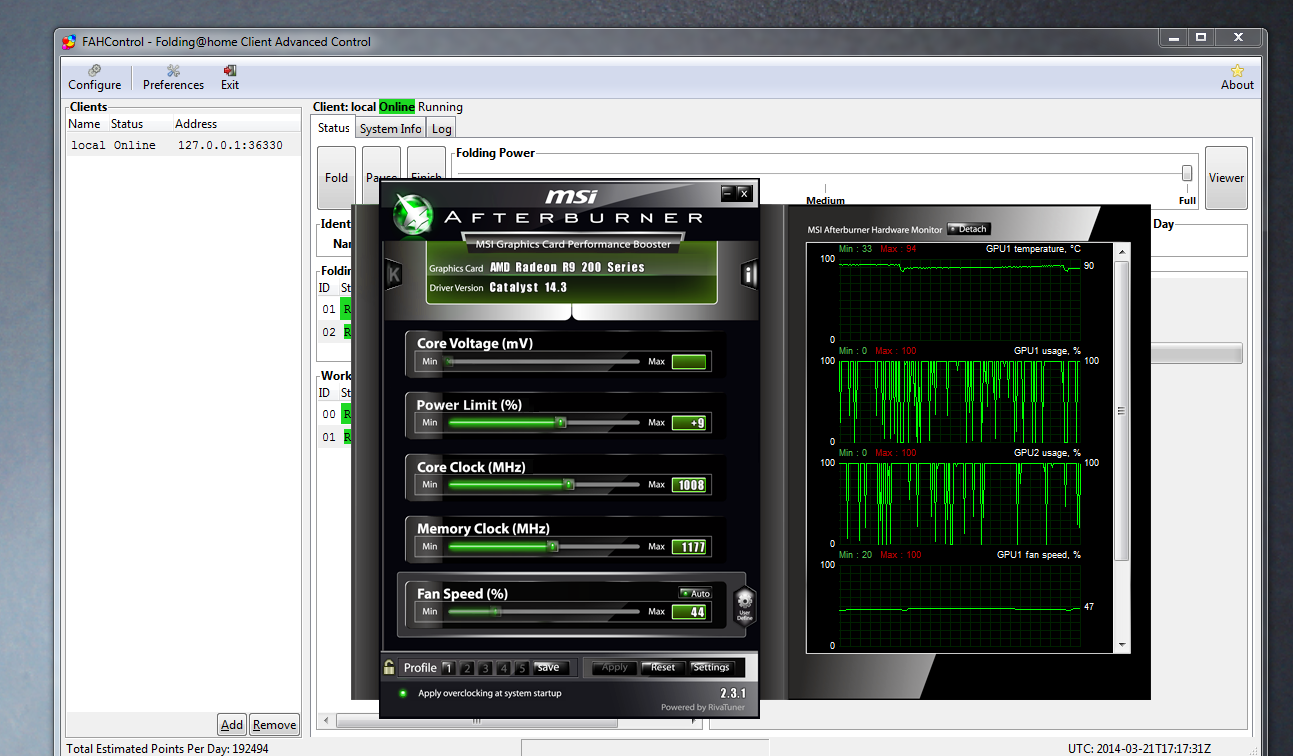Viewport: 1293px width, 756px height.
Task: Click the hardware monitor scrollbar down arrow
Action: tap(1122, 645)
